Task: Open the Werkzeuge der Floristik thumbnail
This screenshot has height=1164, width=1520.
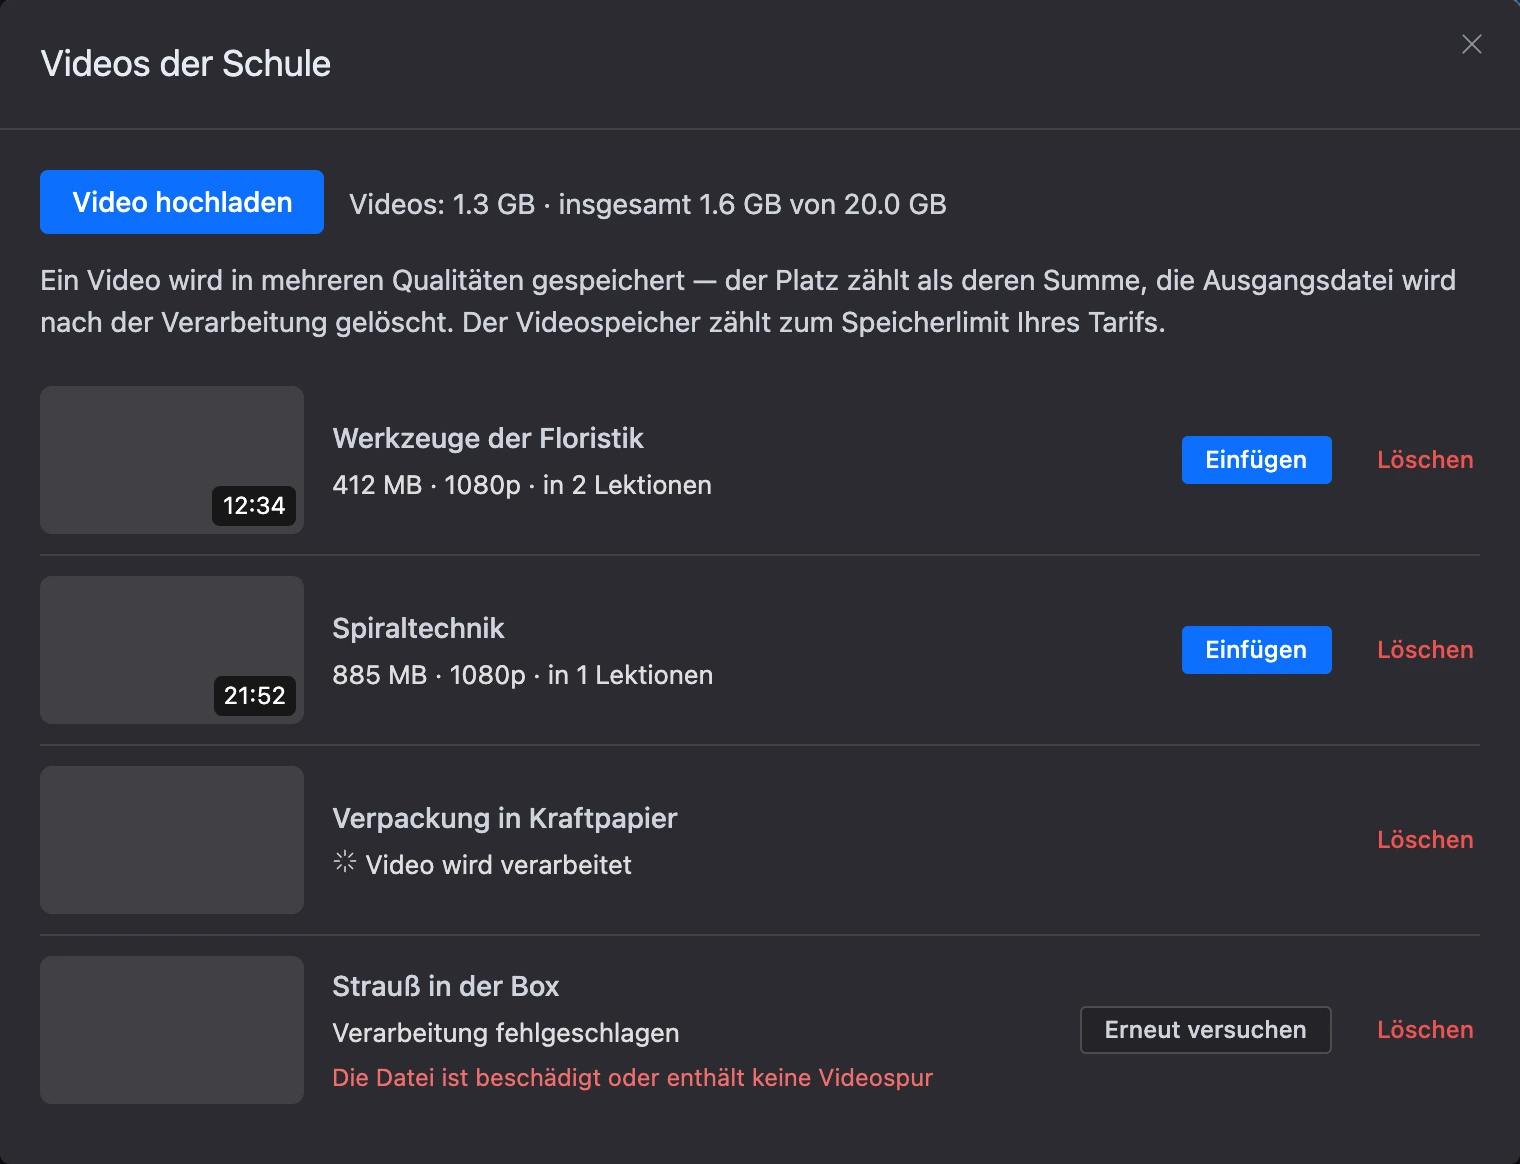Action: tap(172, 460)
